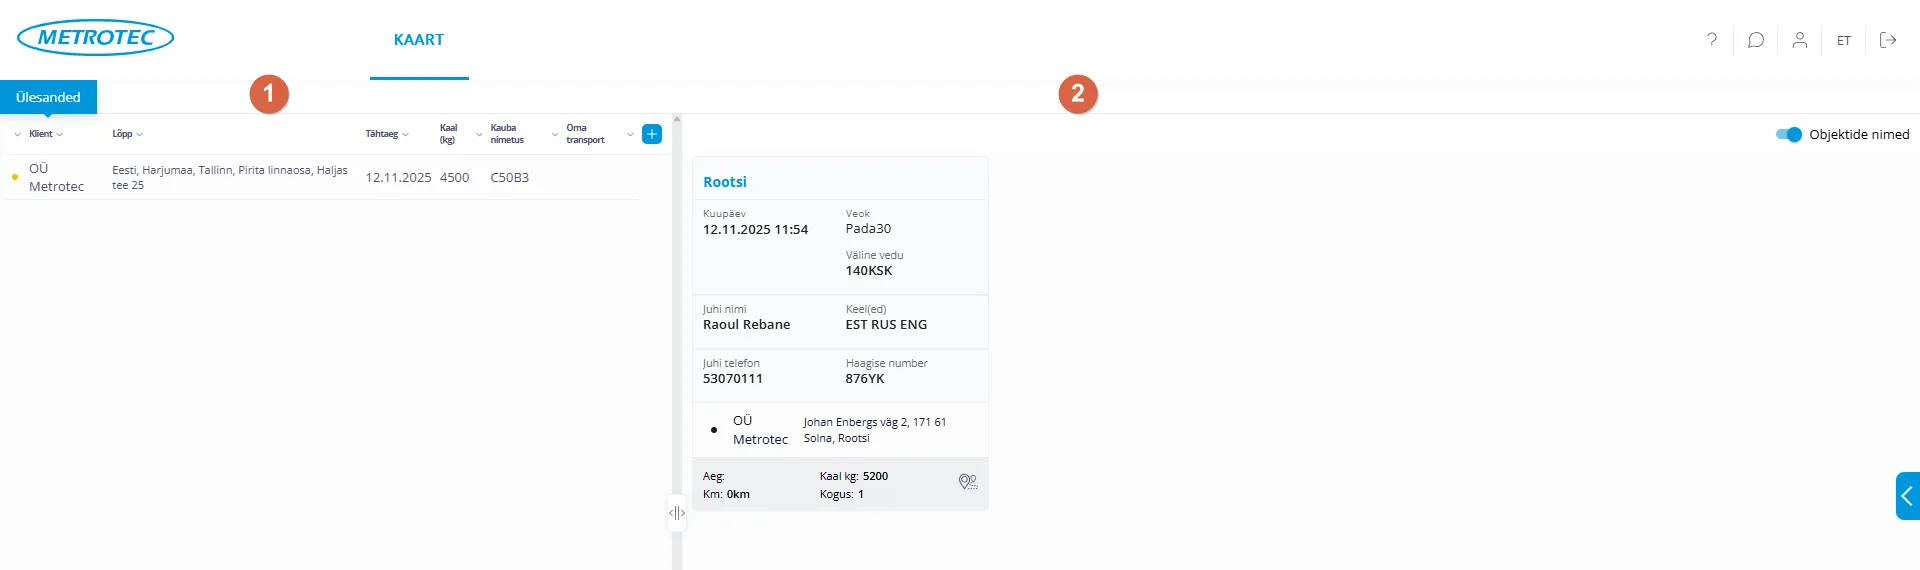The height and width of the screenshot is (570, 1920).
Task: Click the logout icon
Action: tap(1888, 40)
